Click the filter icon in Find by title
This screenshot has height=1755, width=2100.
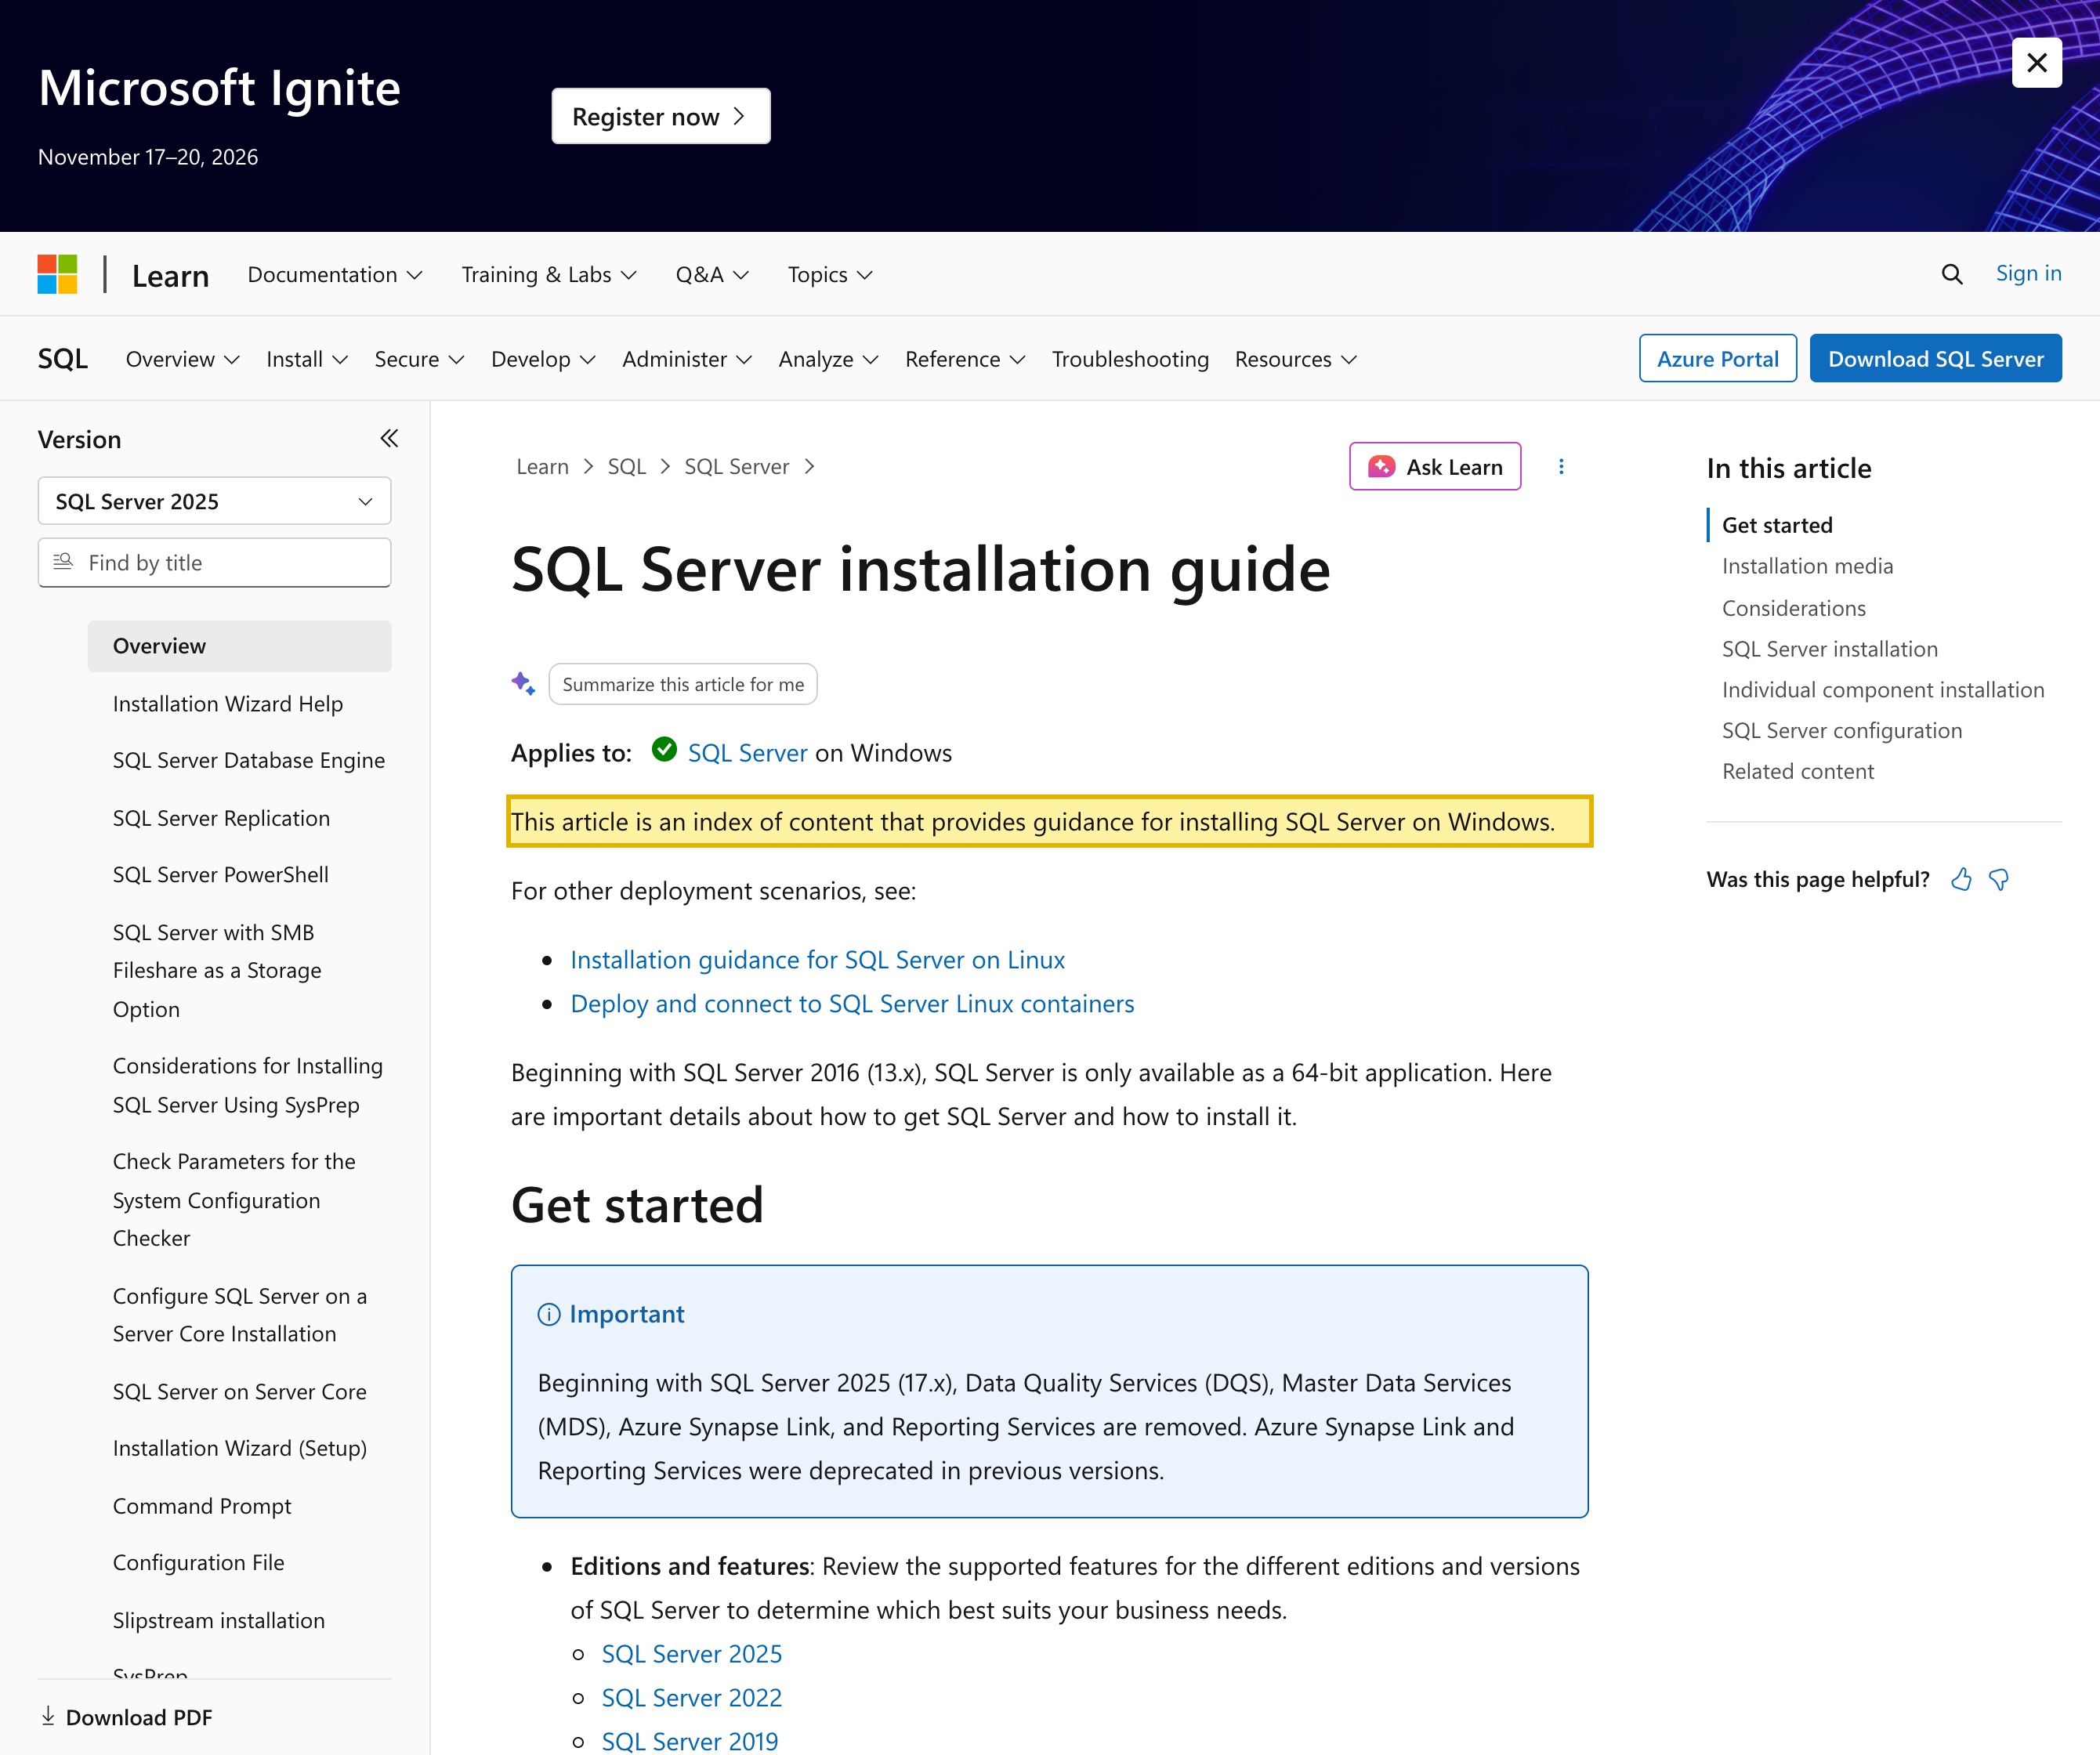coord(63,562)
